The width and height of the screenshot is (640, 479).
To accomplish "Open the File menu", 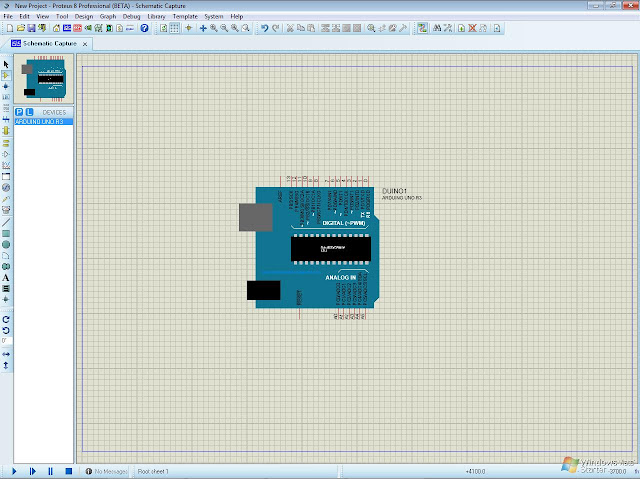I will click(8, 17).
